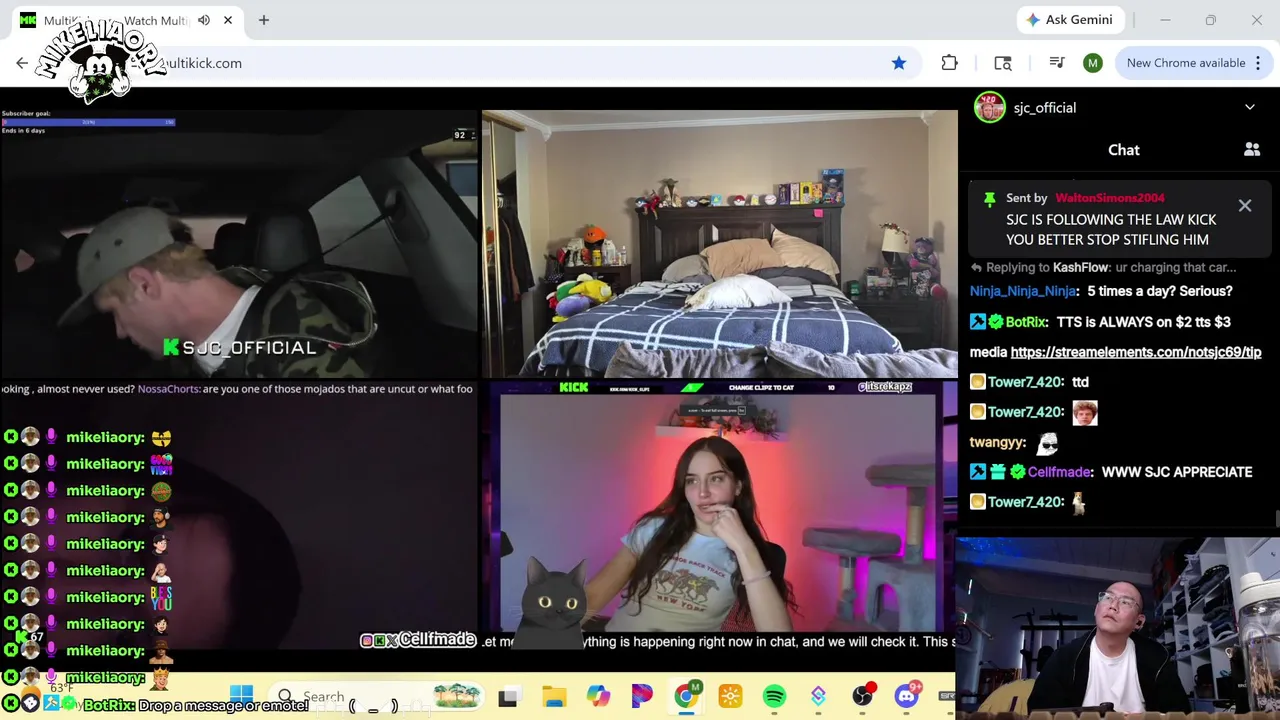
Task: Dismiss the pinned message with X
Action: pos(1245,206)
